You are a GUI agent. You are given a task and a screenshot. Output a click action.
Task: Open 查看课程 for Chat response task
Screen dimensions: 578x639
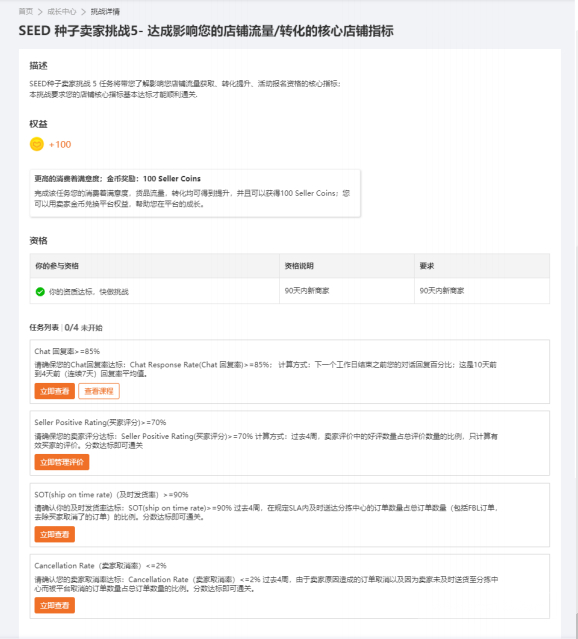99,391
